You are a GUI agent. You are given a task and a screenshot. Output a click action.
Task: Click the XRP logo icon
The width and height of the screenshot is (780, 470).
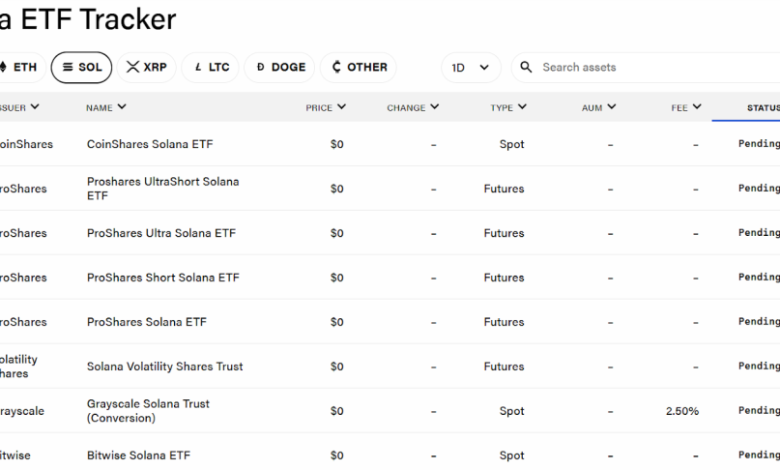[x=132, y=67]
